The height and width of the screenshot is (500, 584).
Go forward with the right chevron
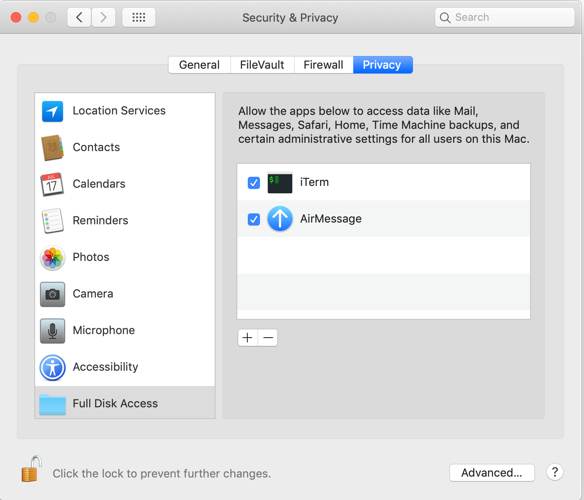click(103, 17)
